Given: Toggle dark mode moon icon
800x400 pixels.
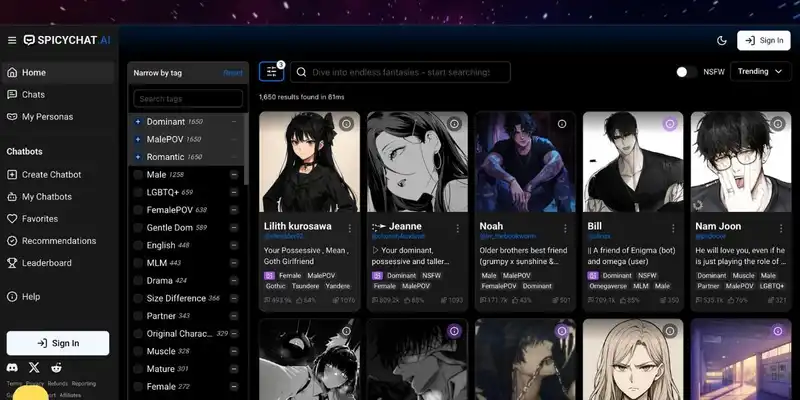Looking at the screenshot, I should pos(721,41).
